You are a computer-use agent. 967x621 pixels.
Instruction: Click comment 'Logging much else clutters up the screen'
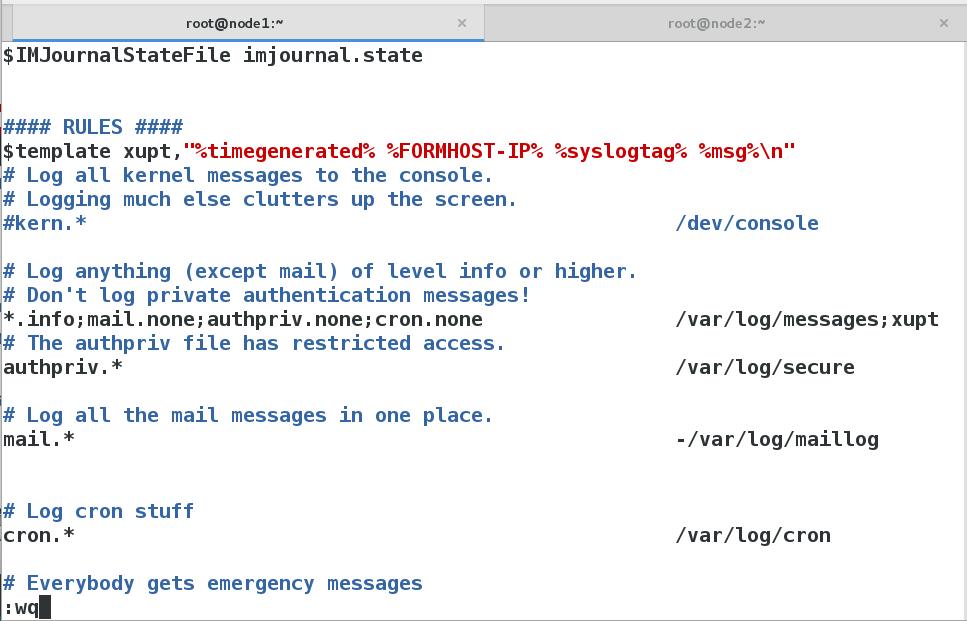tap(260, 199)
